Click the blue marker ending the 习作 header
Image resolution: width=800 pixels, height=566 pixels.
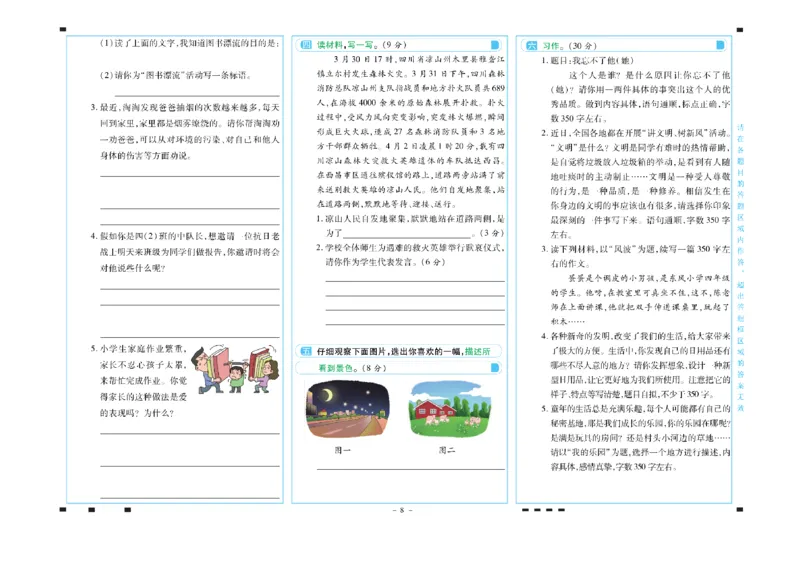720,45
